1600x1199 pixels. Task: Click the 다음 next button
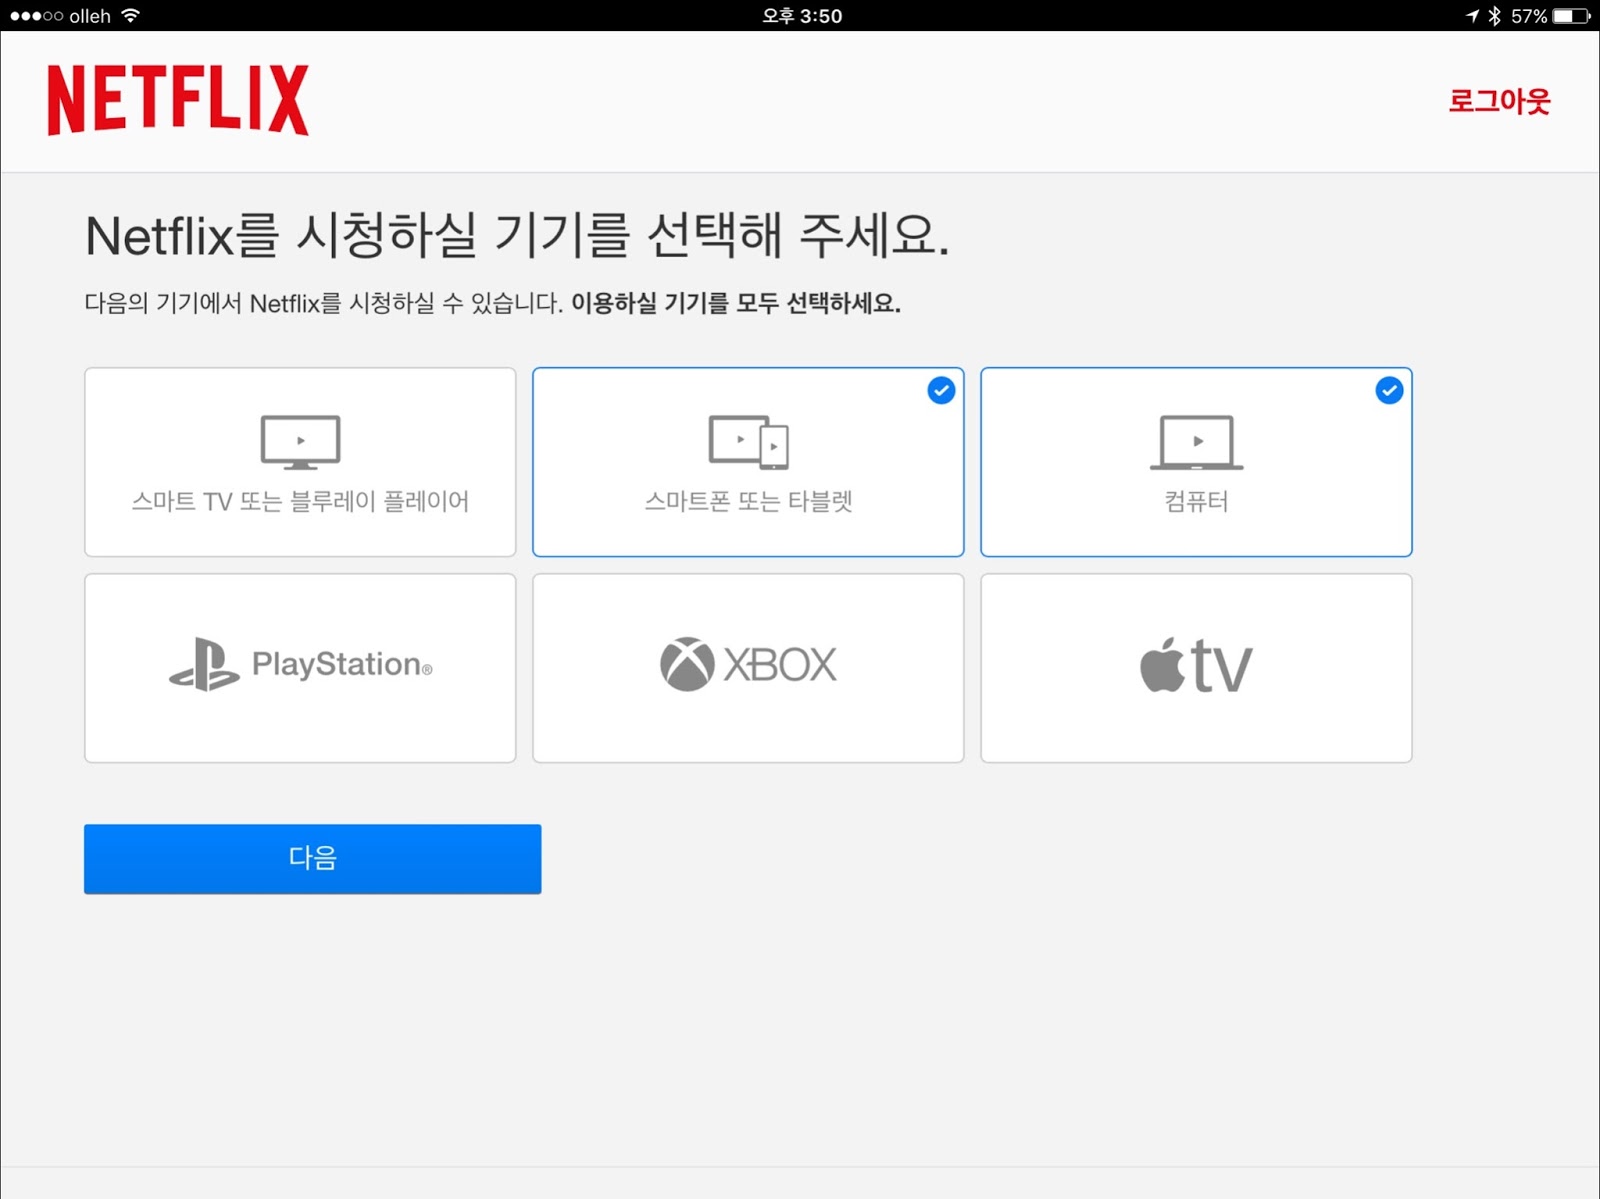[x=312, y=859]
